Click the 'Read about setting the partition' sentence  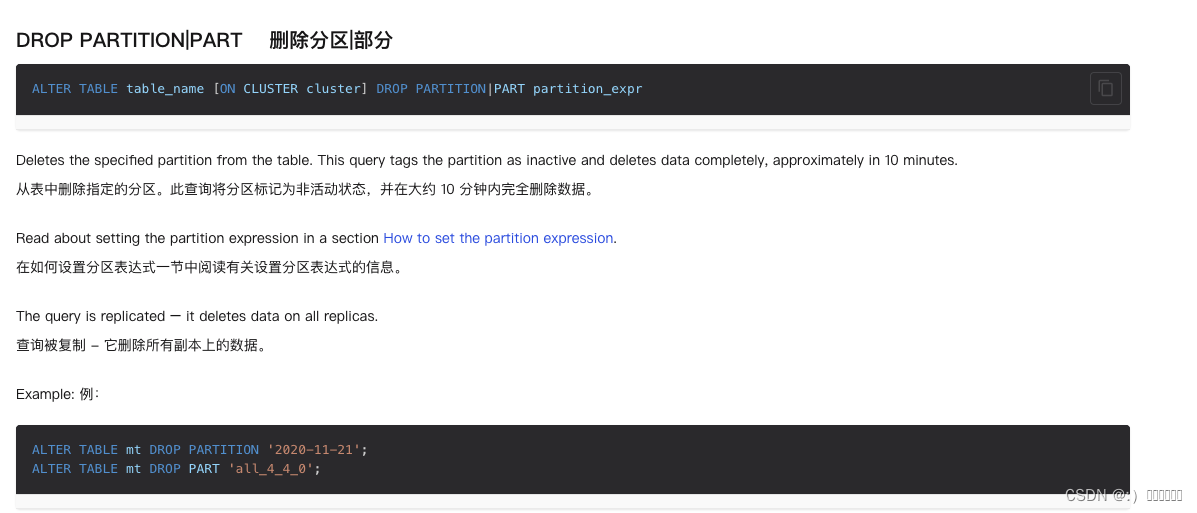[316, 238]
